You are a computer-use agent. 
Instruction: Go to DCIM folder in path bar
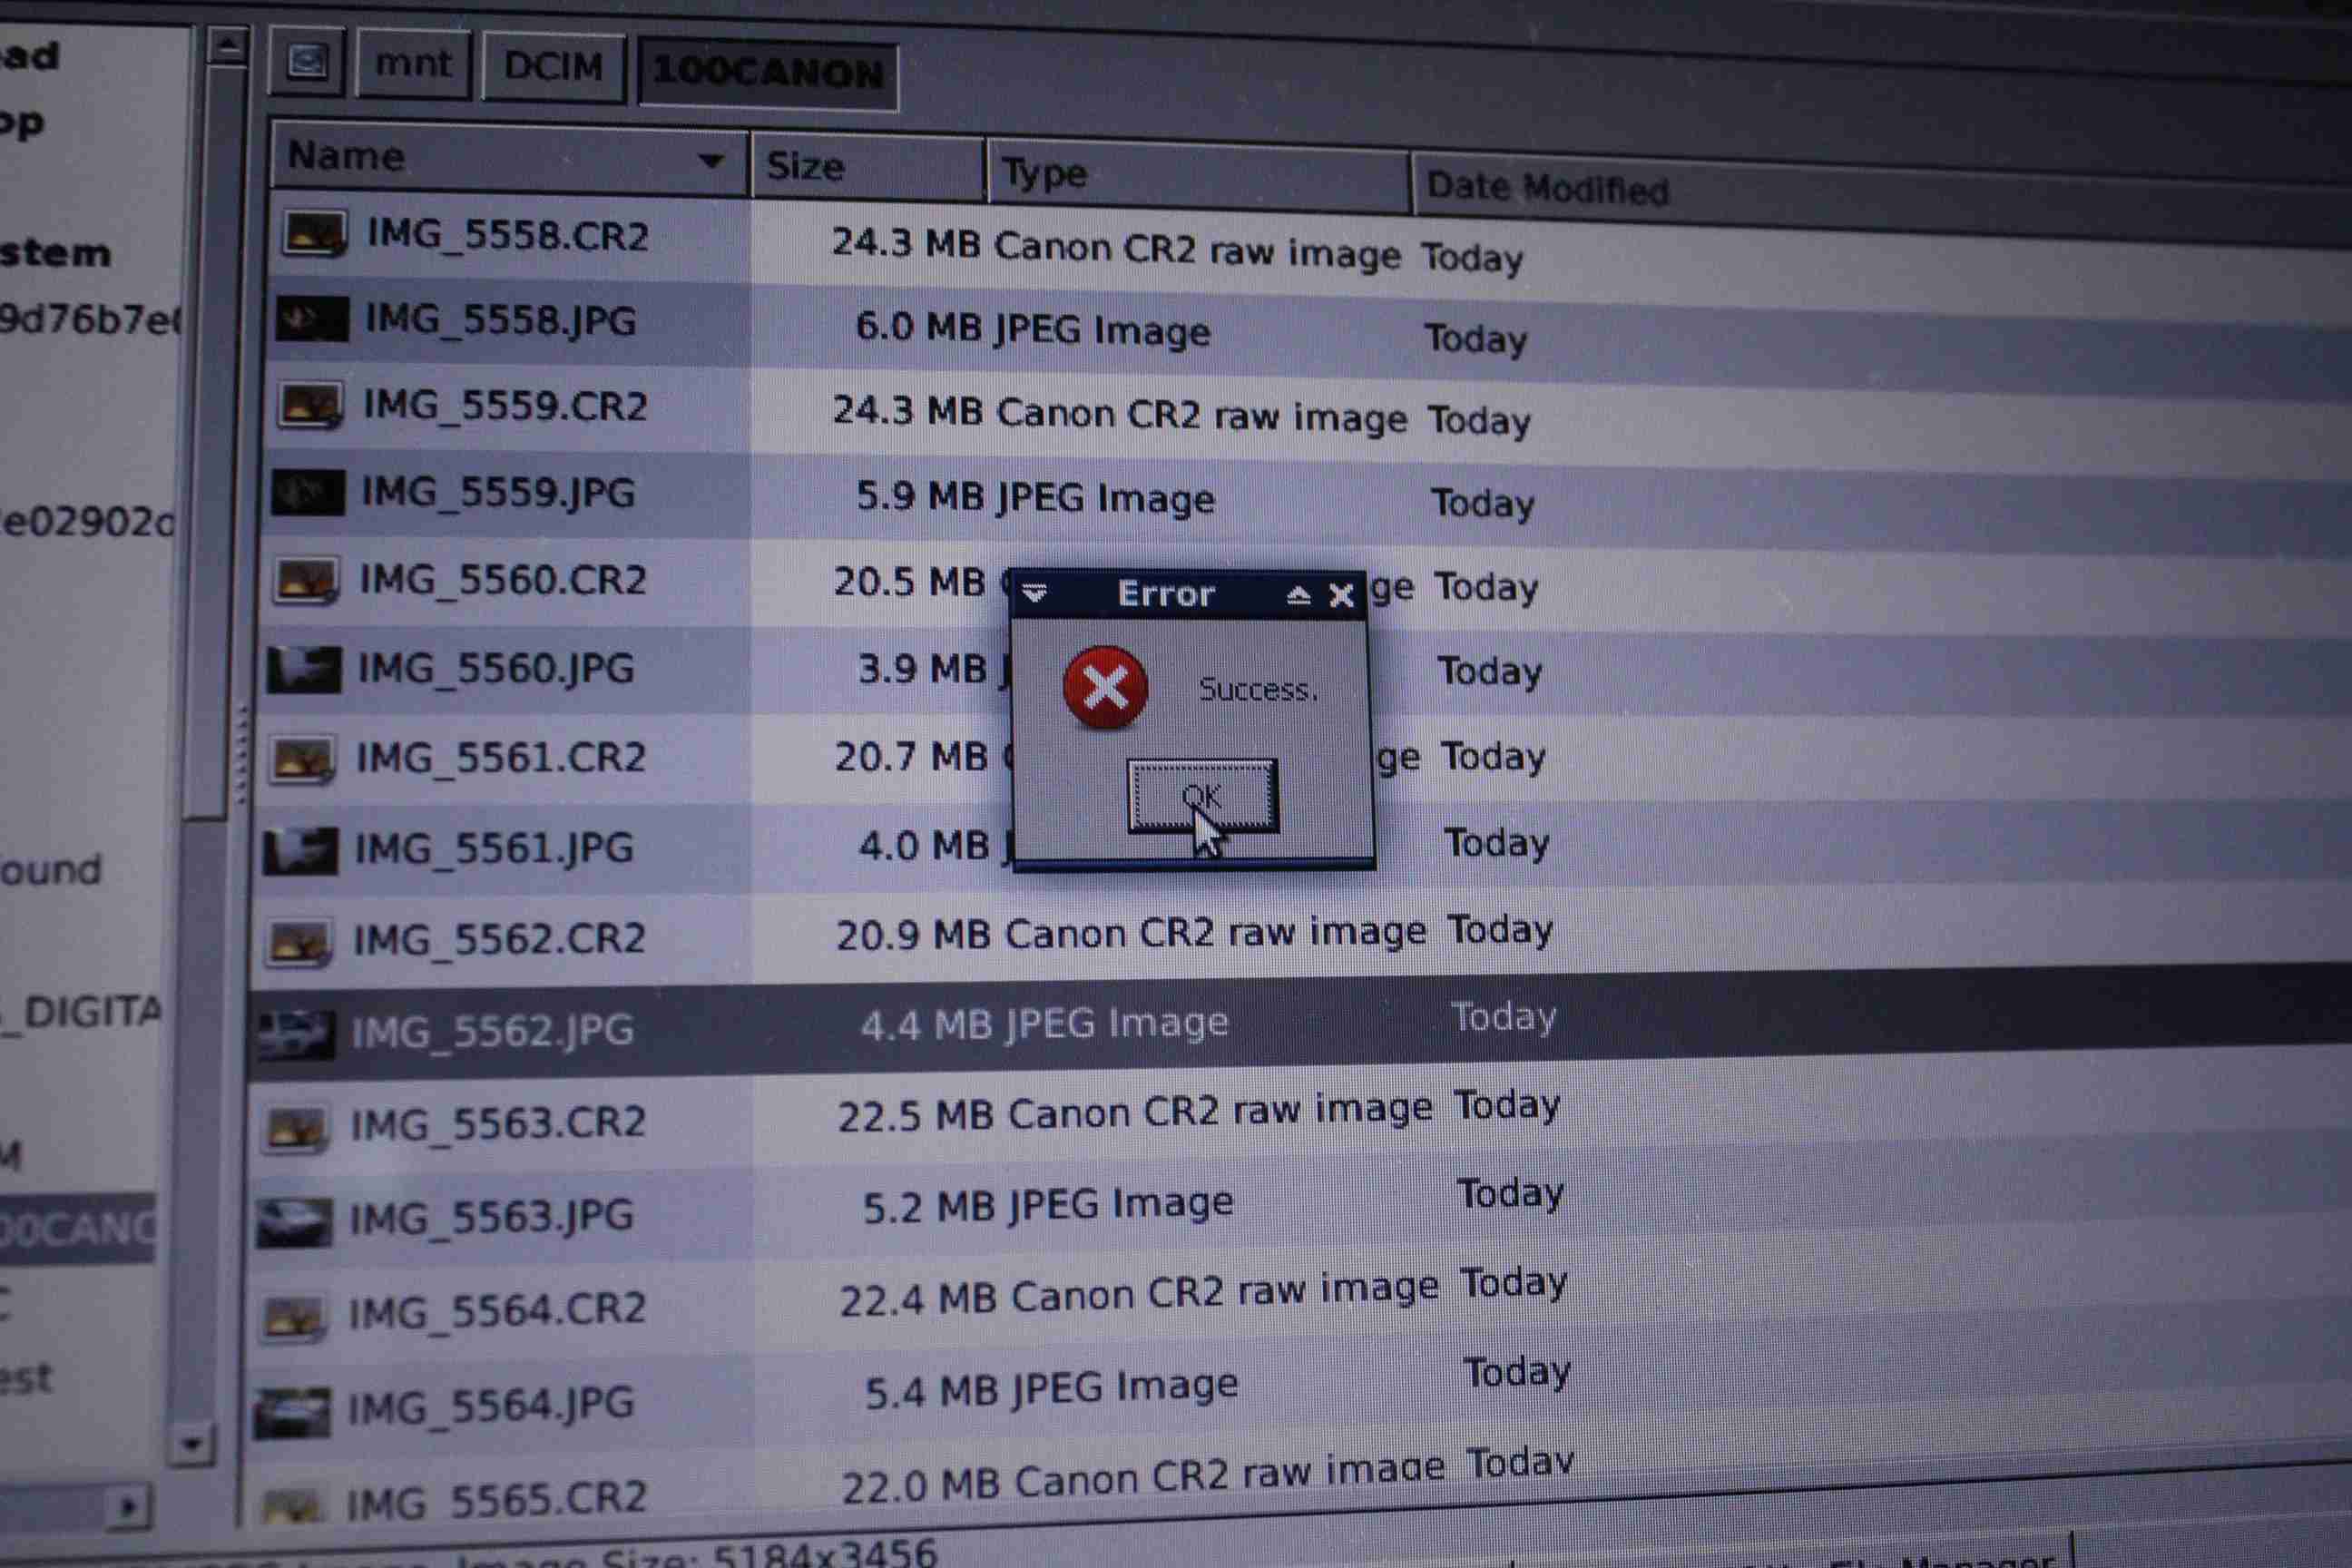[554, 67]
